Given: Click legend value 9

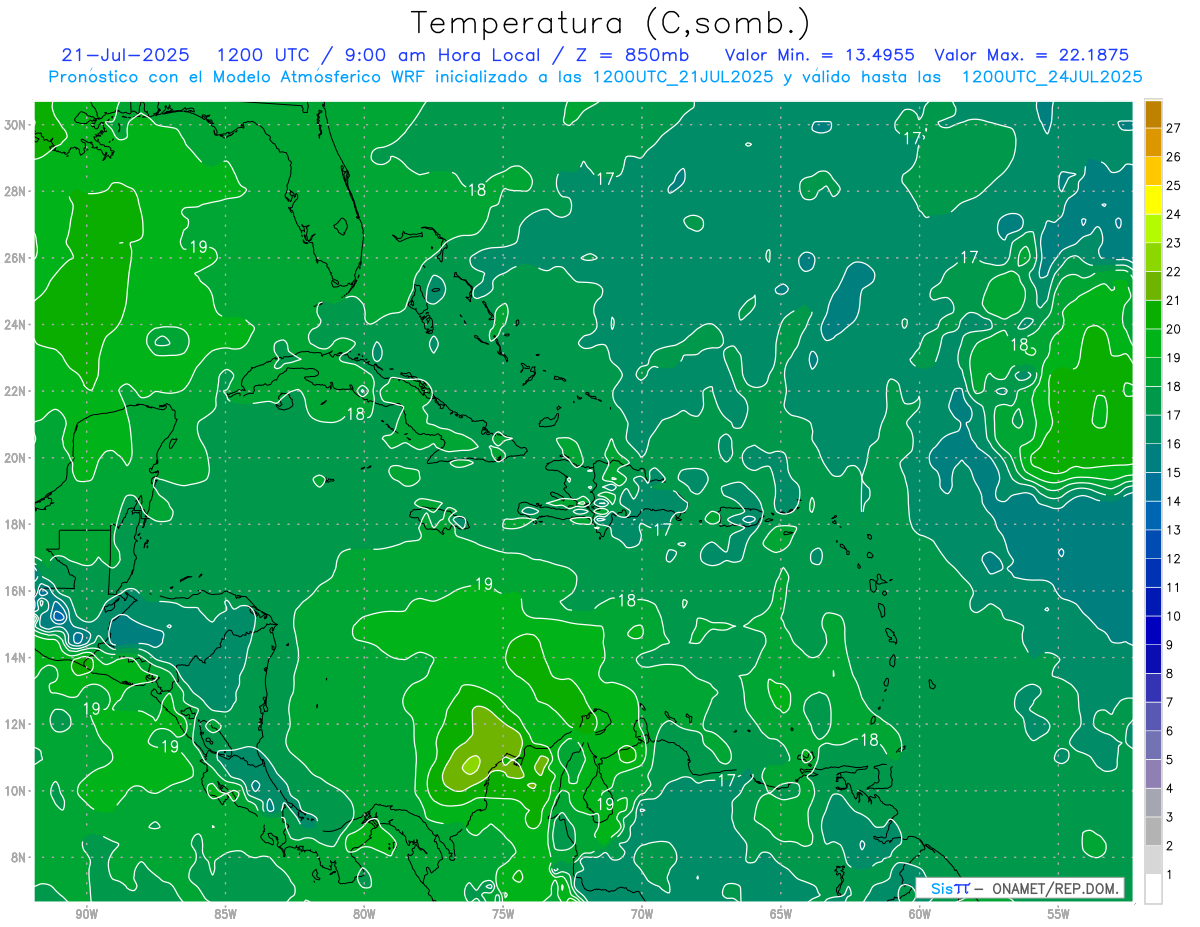Looking at the screenshot, I should coord(1170,645).
